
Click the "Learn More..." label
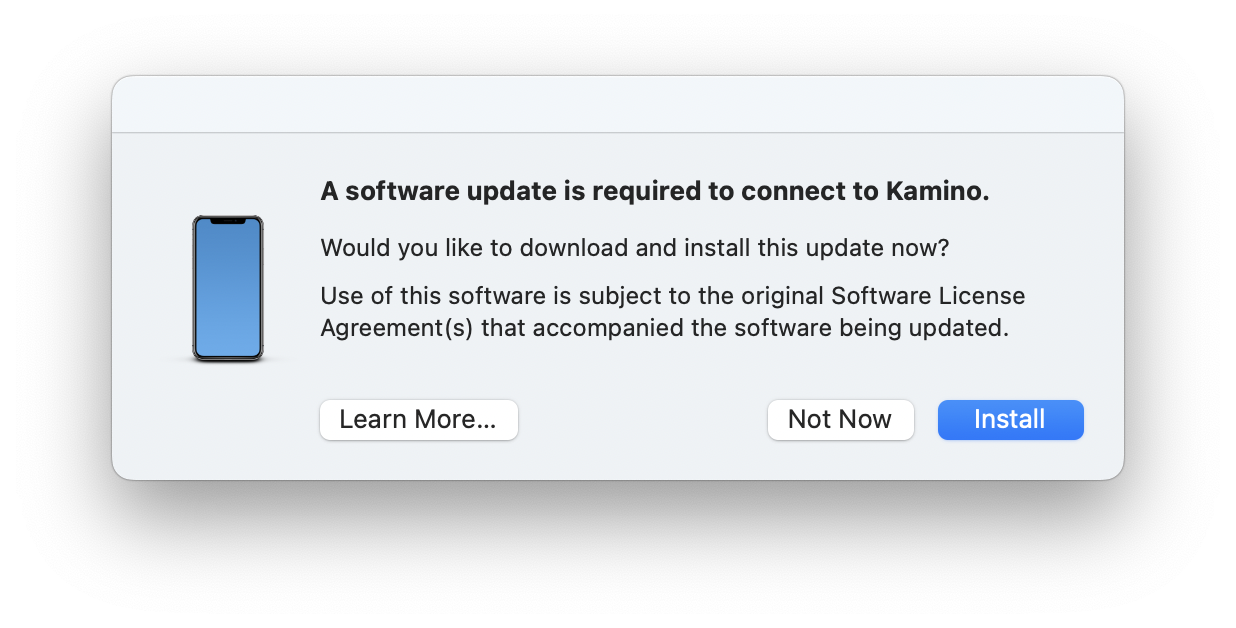(x=418, y=419)
